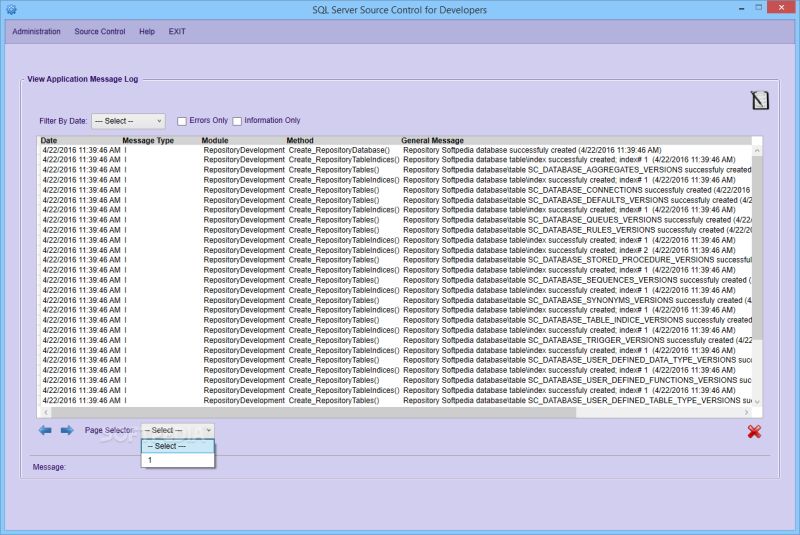
Task: Click the scroll left arrow of log list
Action: (45, 412)
